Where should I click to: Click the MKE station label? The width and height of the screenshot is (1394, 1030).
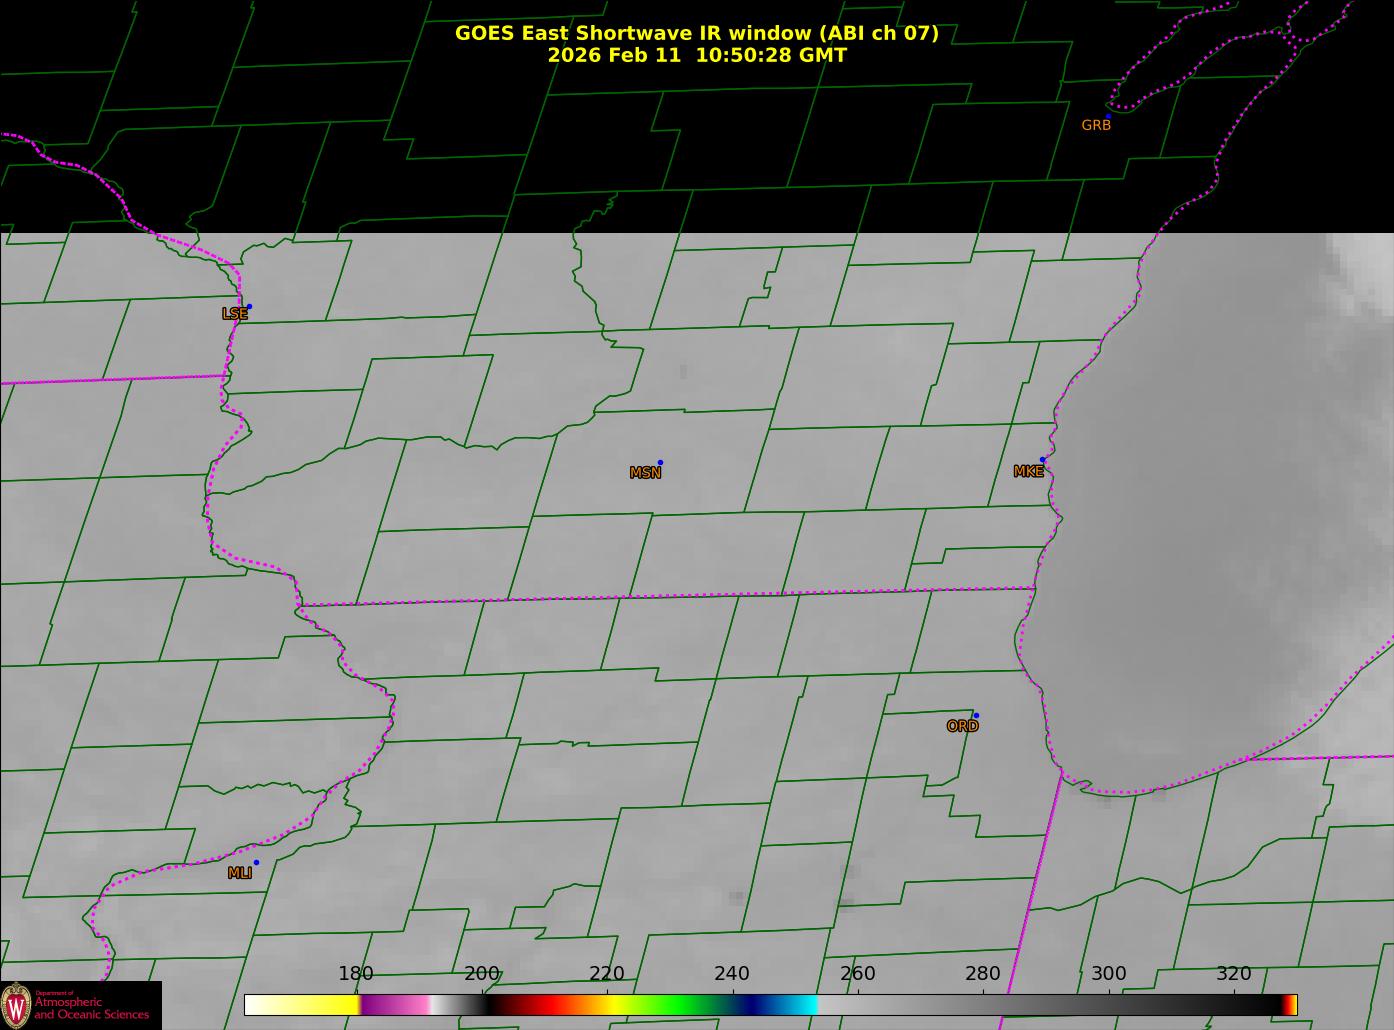tap(1028, 472)
